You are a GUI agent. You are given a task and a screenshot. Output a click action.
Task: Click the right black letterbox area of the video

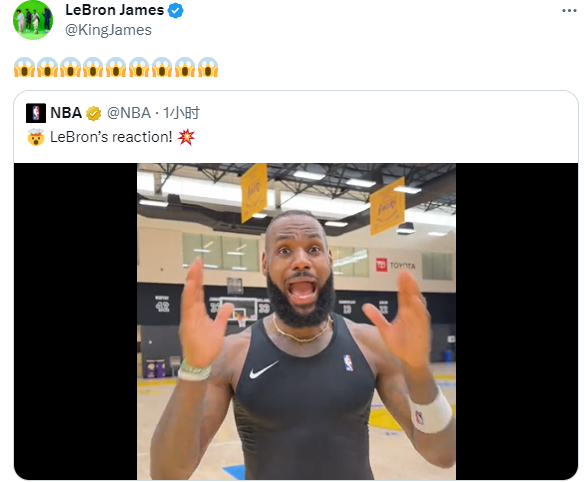tap(517, 322)
